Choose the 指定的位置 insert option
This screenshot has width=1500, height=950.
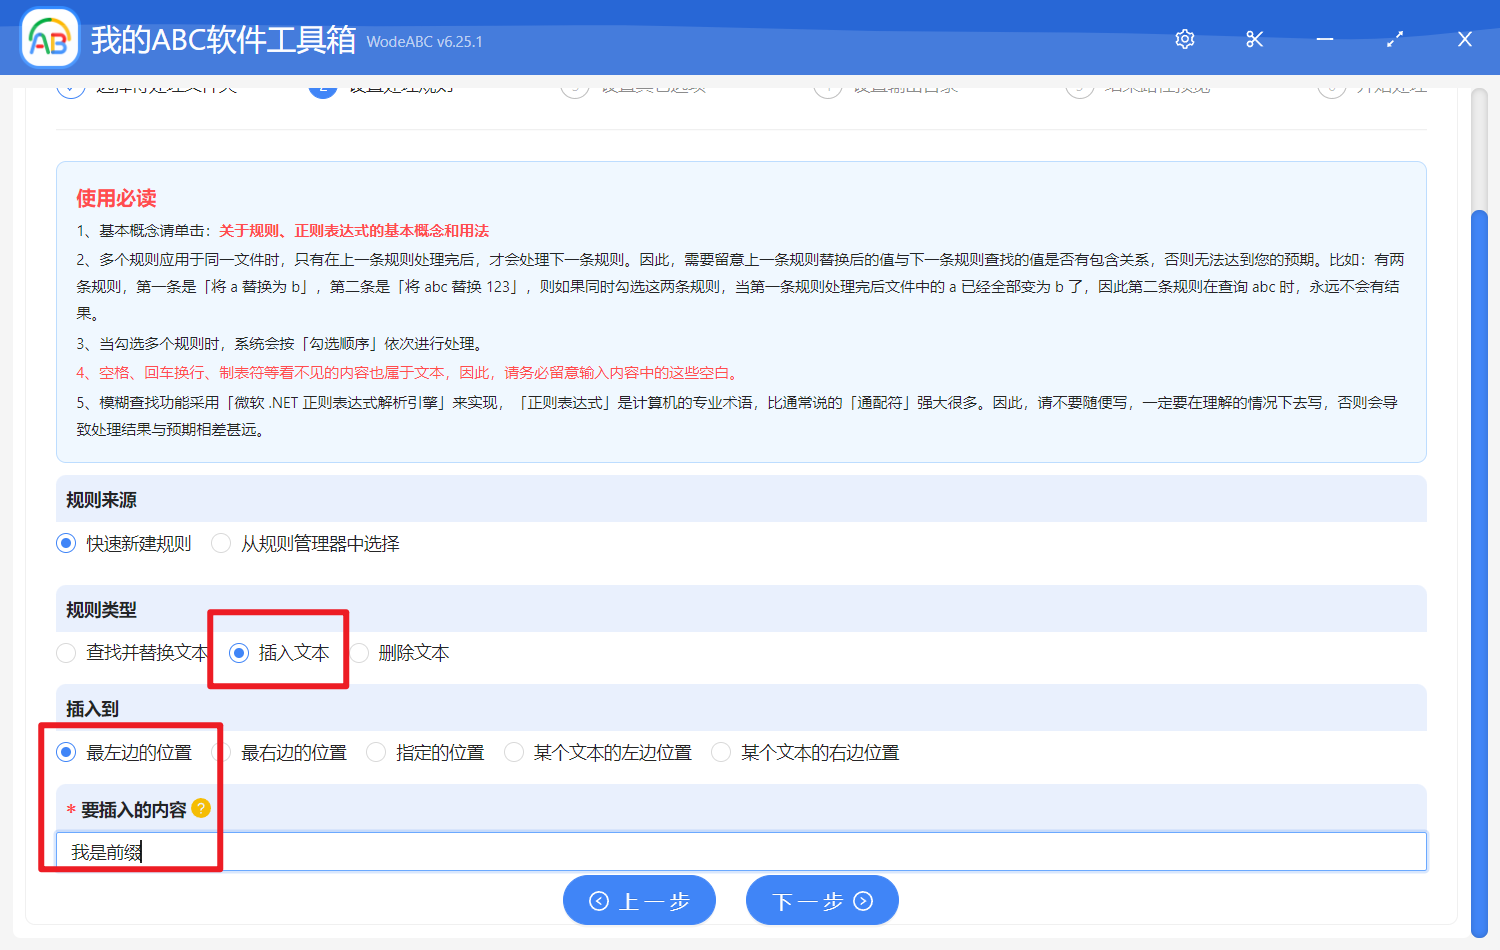[x=375, y=752]
